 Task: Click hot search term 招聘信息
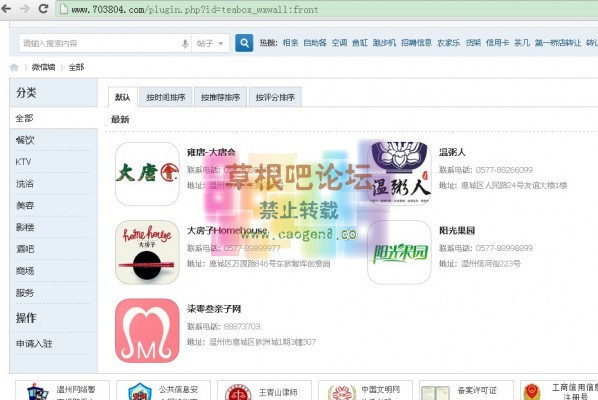click(x=416, y=43)
